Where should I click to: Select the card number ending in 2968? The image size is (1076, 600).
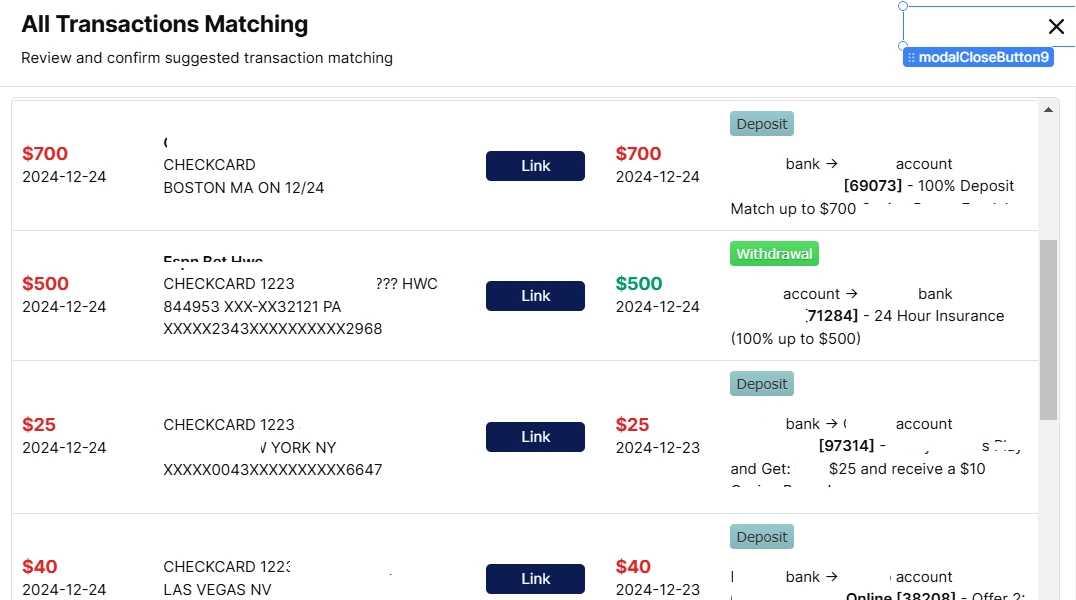click(272, 329)
